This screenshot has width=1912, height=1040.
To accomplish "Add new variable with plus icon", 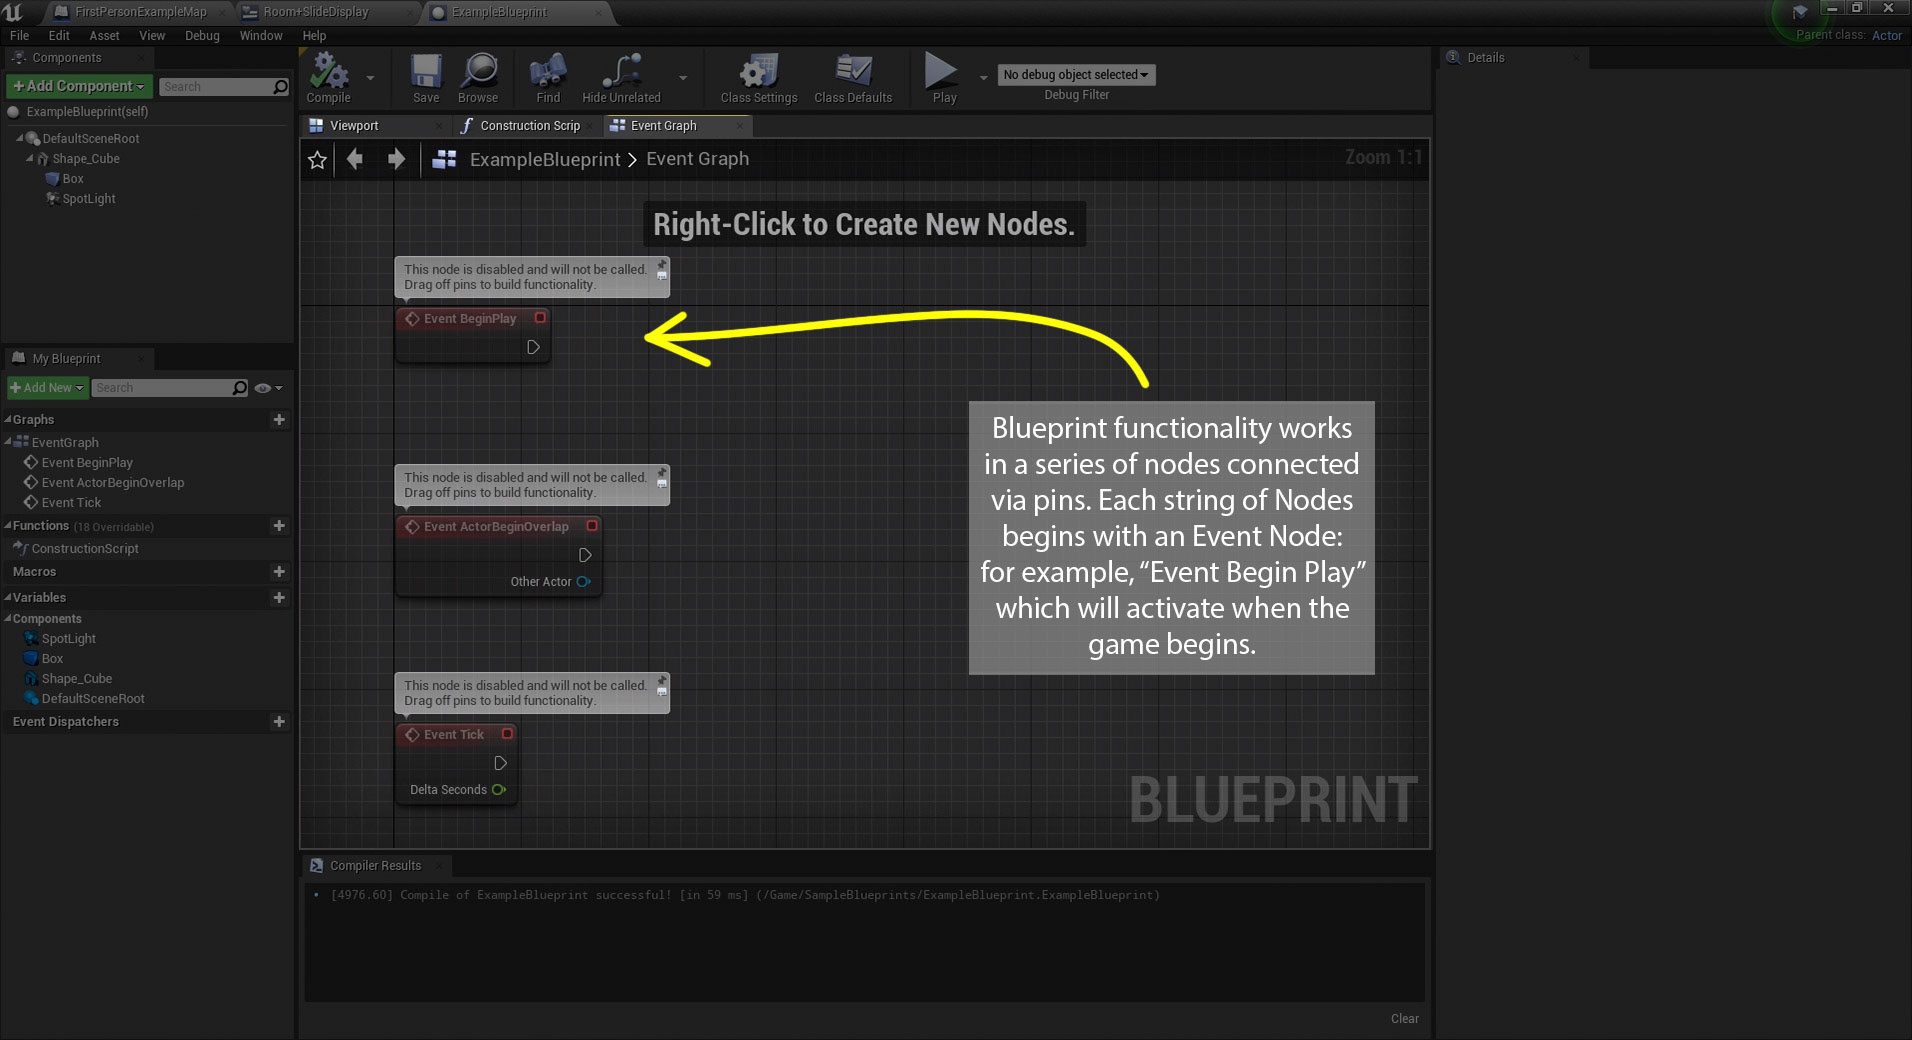I will pos(279,598).
